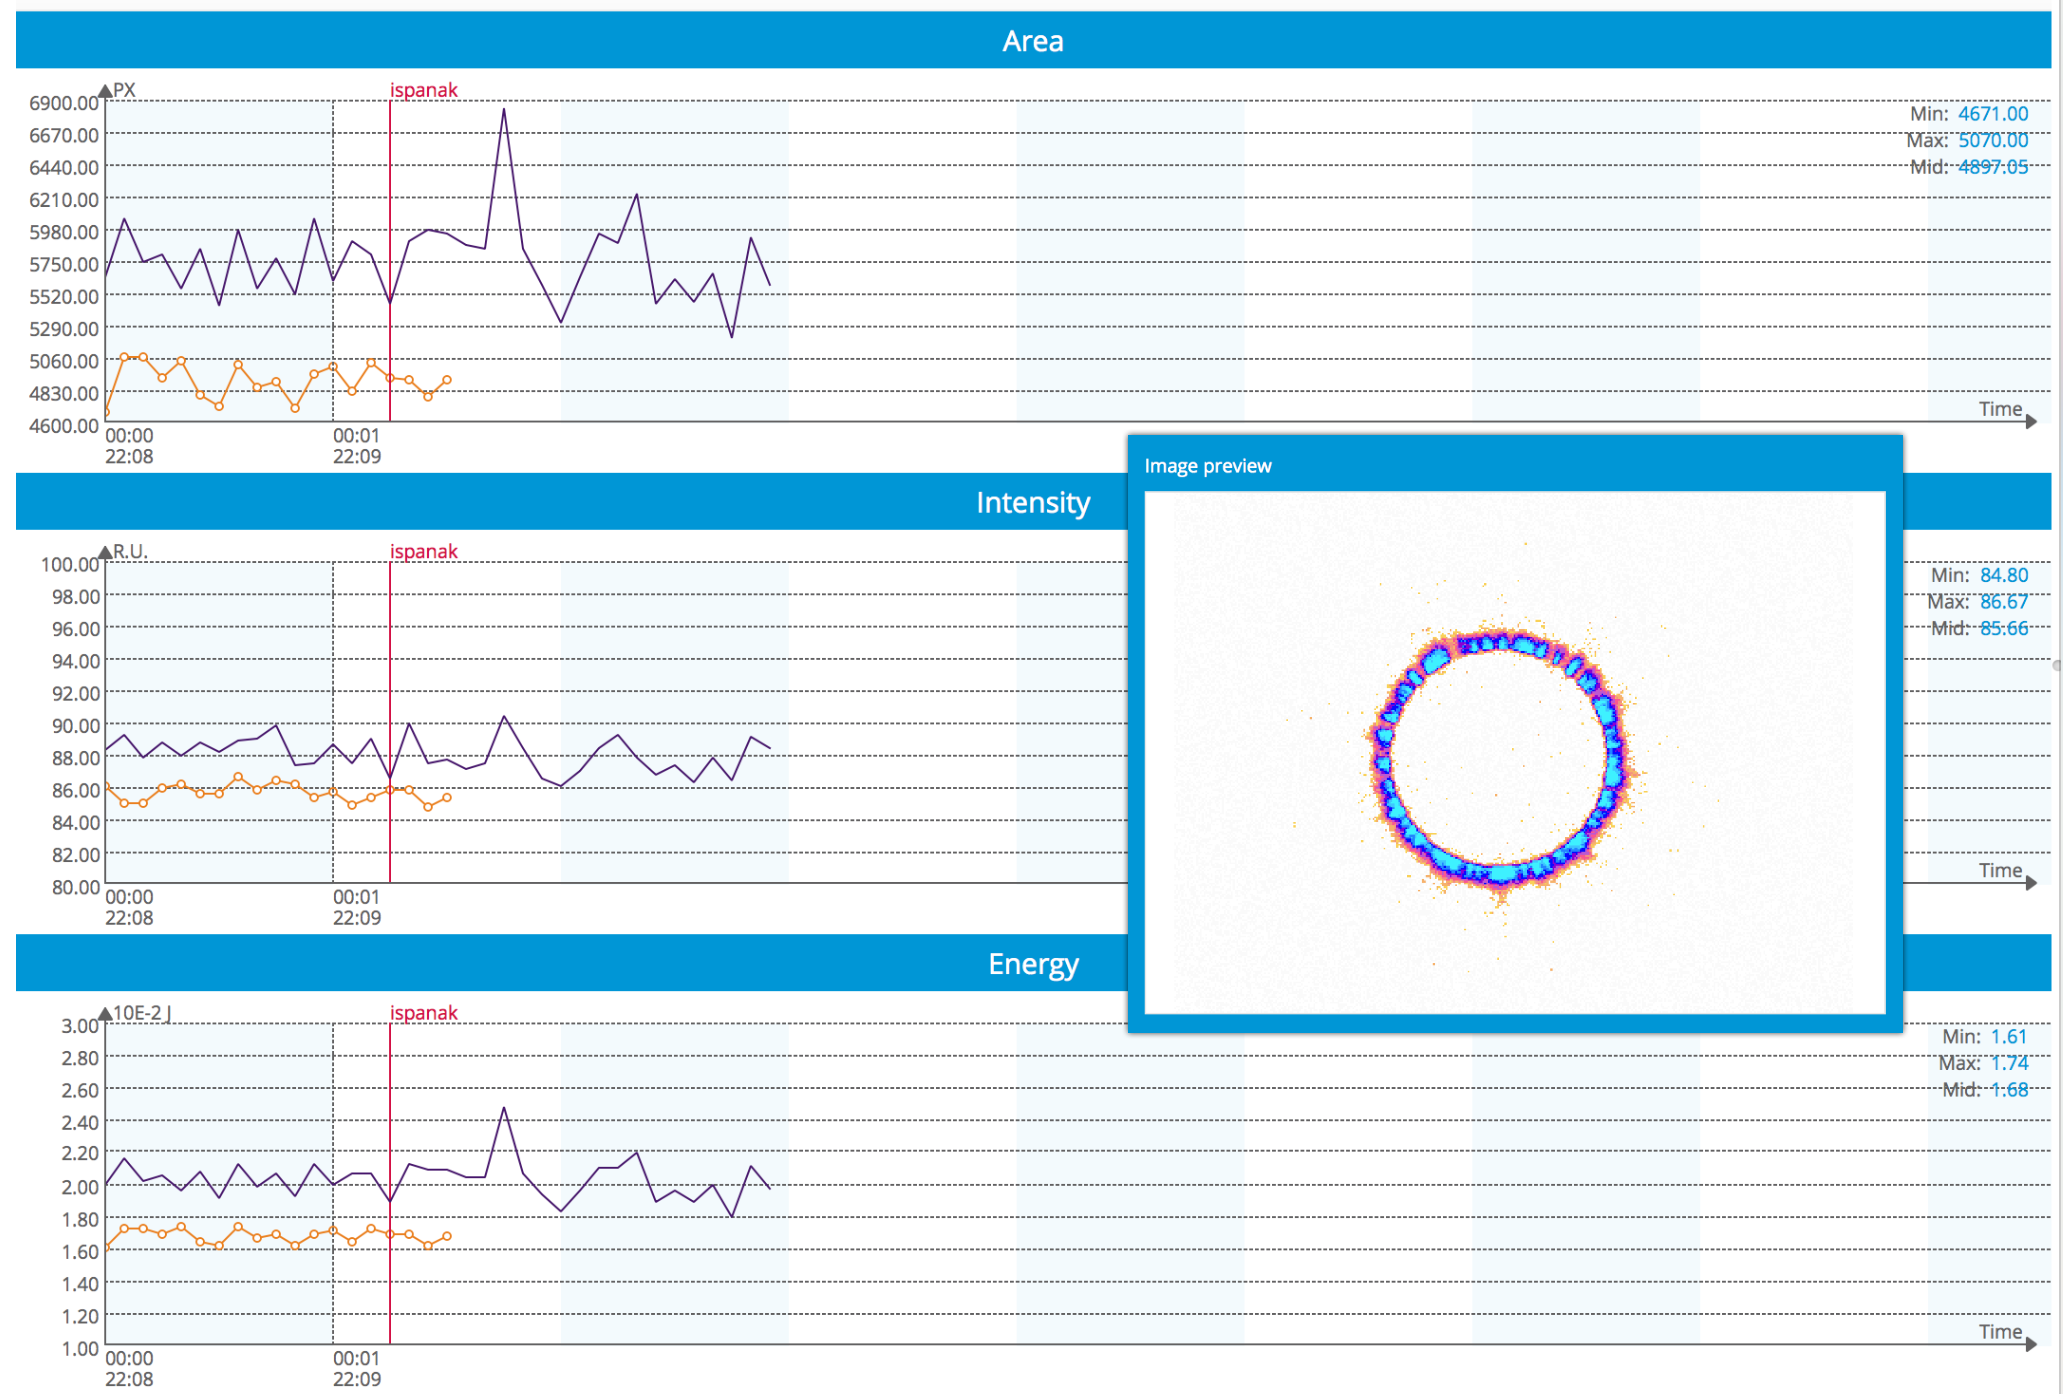Click the Area Min value 4671.00
The width and height of the screenshot is (2063, 1394).
click(x=1992, y=114)
